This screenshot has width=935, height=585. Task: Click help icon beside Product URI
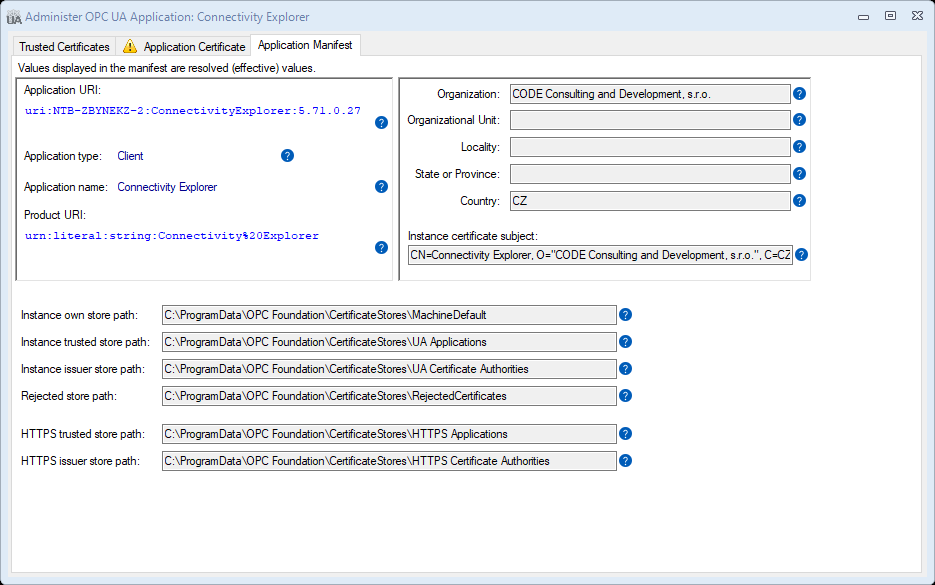(381, 247)
